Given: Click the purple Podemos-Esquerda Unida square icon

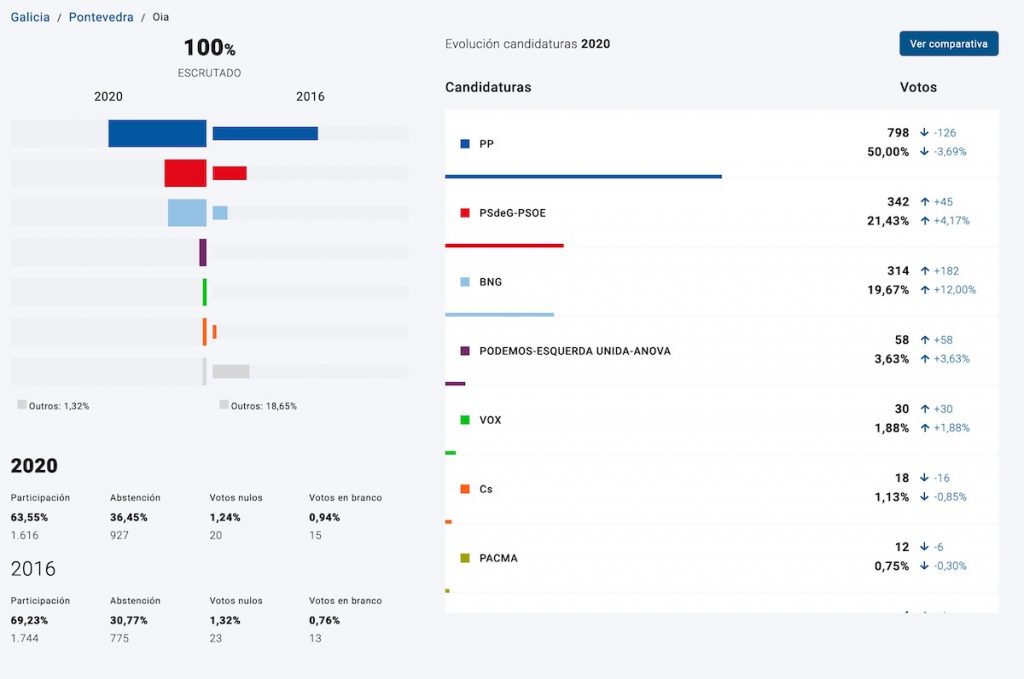Looking at the screenshot, I should click(465, 351).
